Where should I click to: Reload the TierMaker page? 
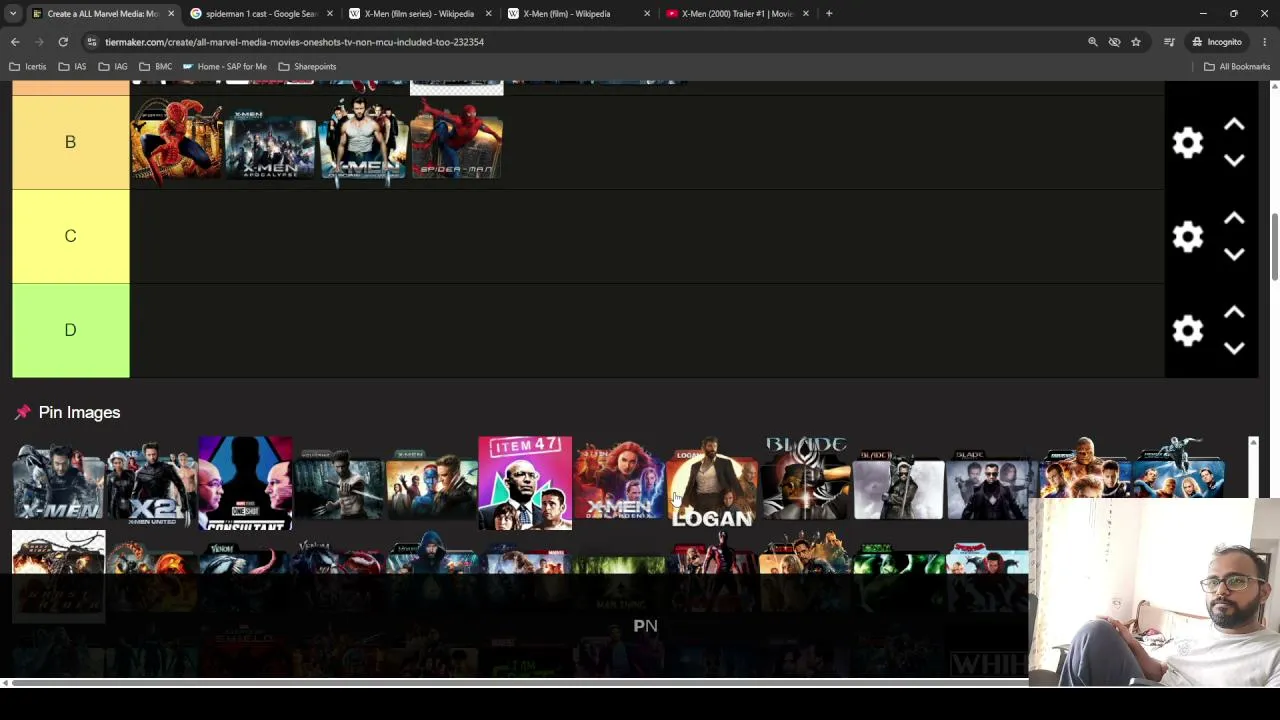click(x=63, y=42)
